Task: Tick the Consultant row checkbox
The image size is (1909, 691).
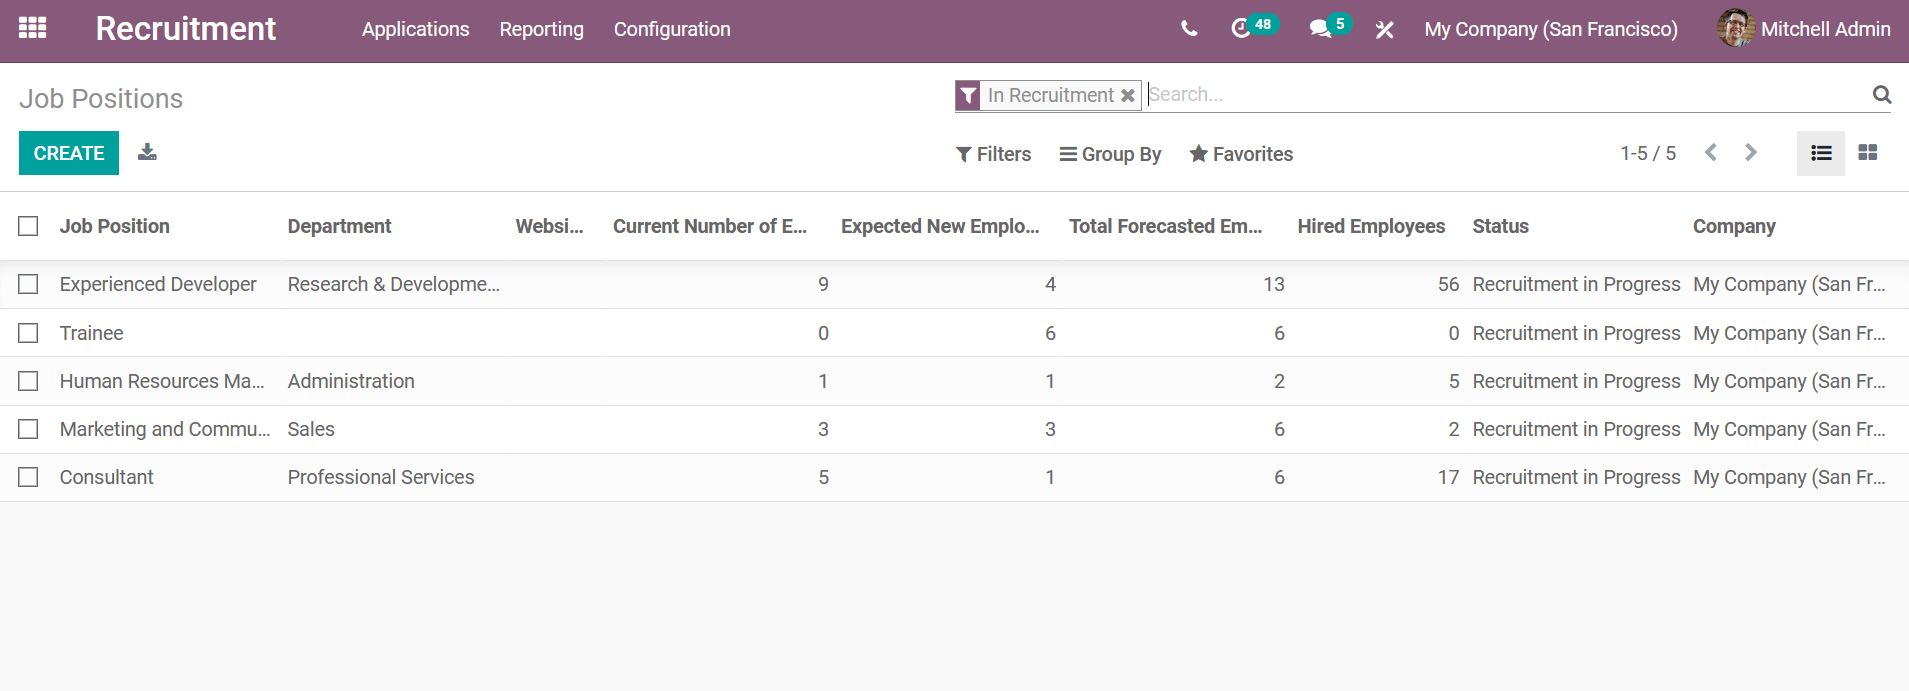Action: [x=28, y=477]
